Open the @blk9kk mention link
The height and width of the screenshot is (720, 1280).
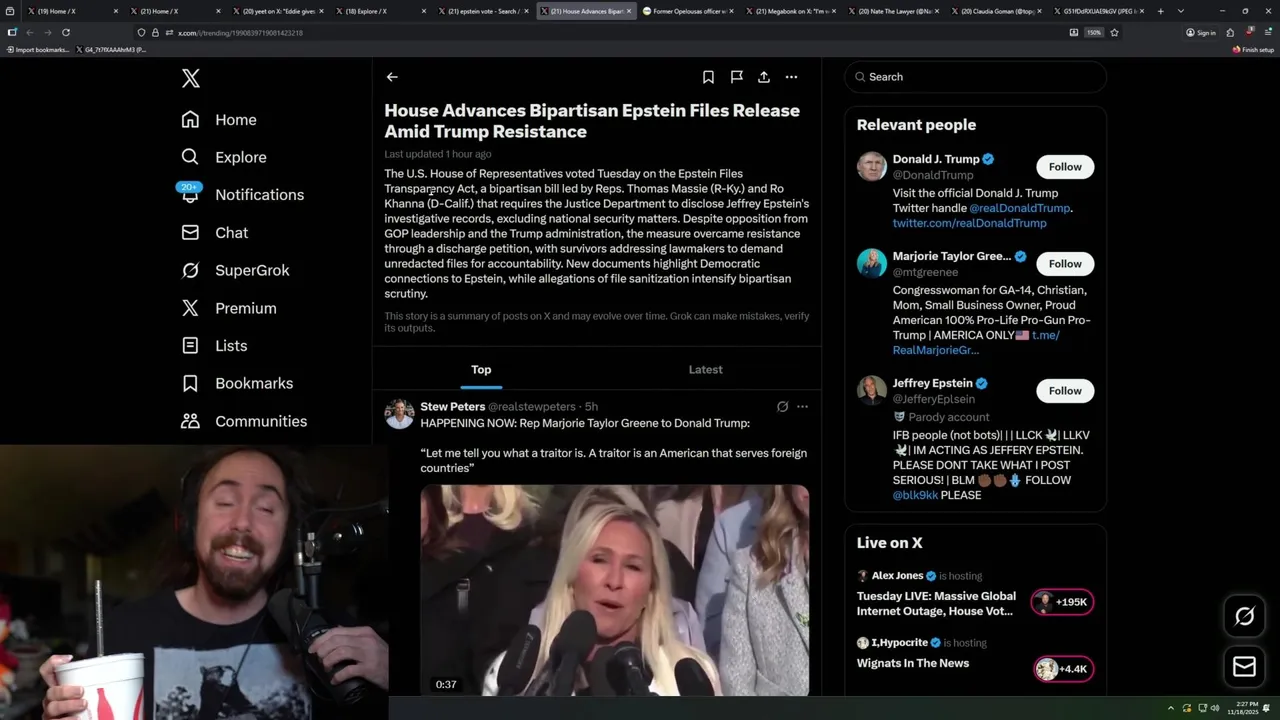(x=915, y=495)
